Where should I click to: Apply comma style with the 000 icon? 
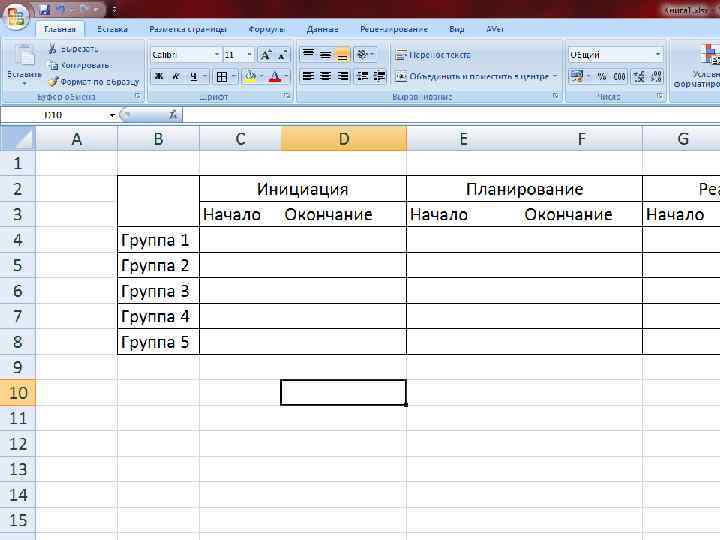[619, 76]
